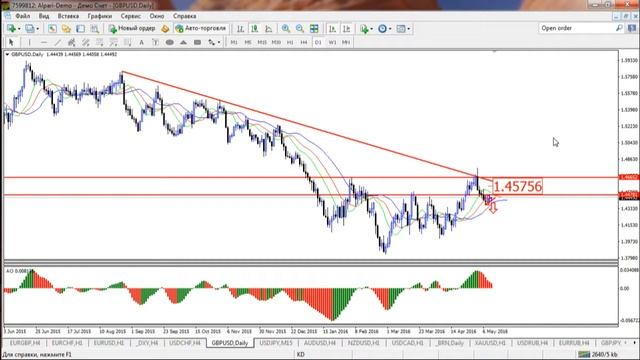This screenshot has height=360, width=640.
Task: Open the Indicators list icon
Action: pyautogui.click(x=364, y=29)
